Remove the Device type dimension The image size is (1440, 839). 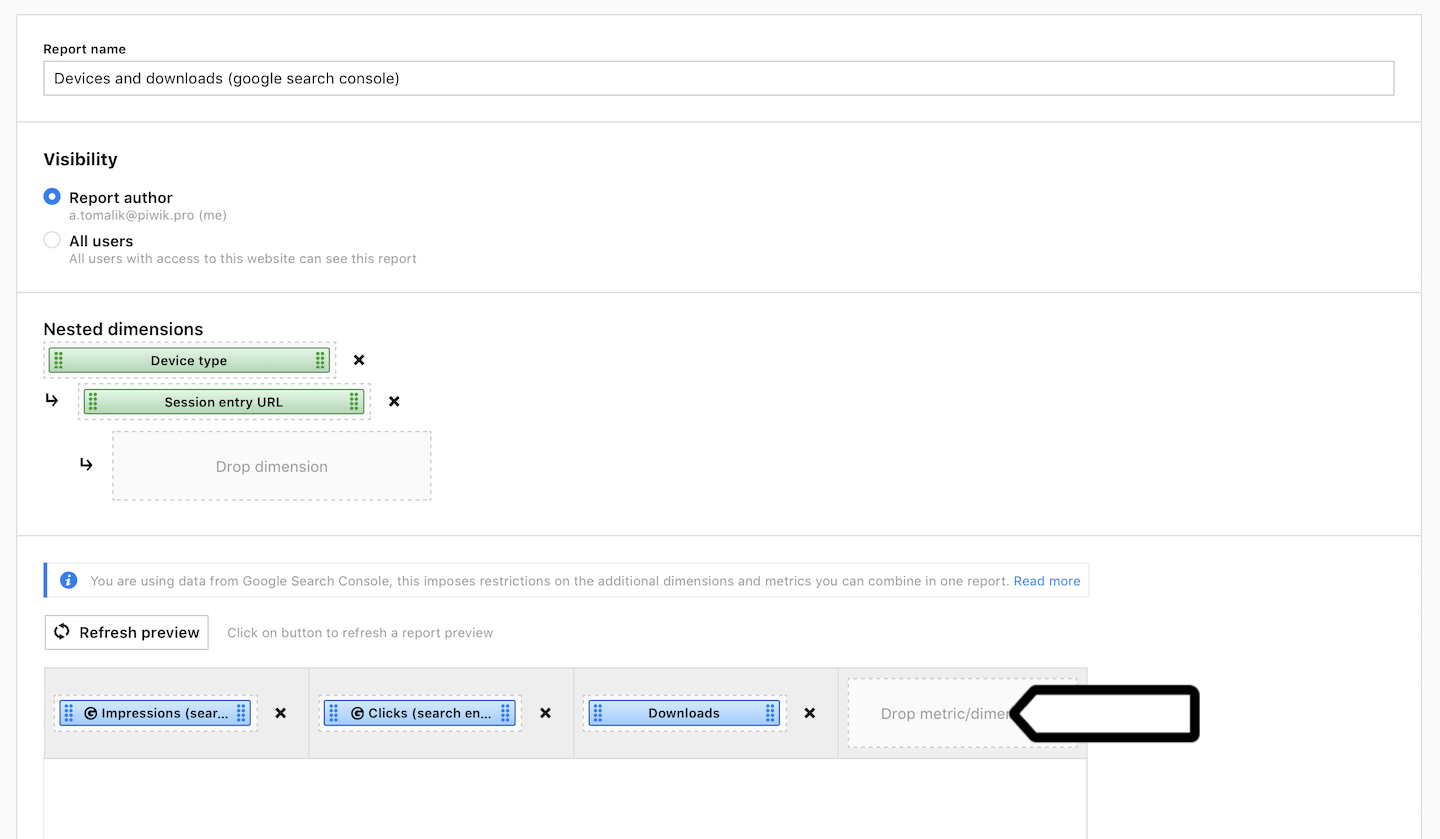tap(359, 360)
